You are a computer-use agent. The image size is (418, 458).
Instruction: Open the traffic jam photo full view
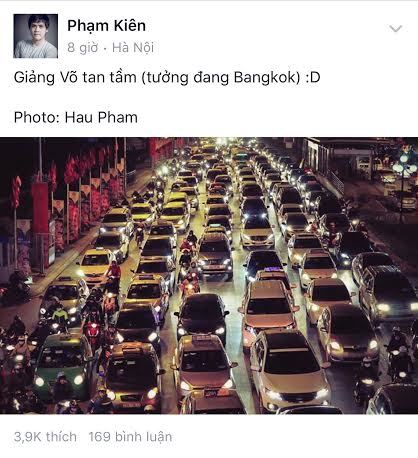click(209, 276)
